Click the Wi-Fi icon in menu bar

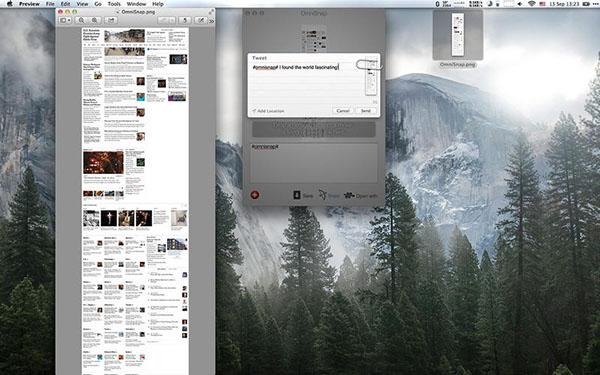coord(532,4)
